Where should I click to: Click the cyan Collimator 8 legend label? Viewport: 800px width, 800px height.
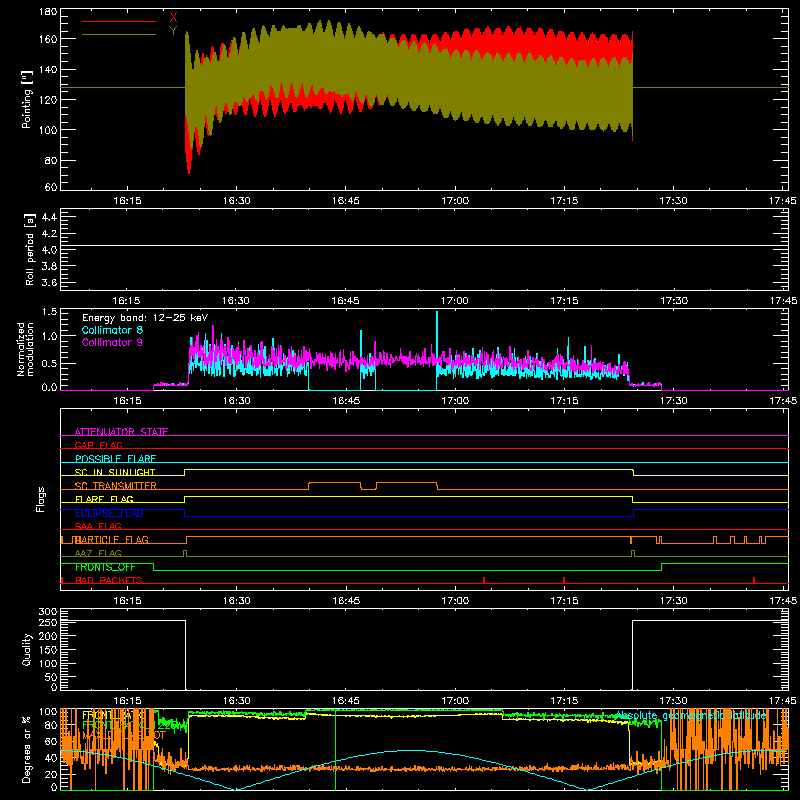tap(112, 330)
